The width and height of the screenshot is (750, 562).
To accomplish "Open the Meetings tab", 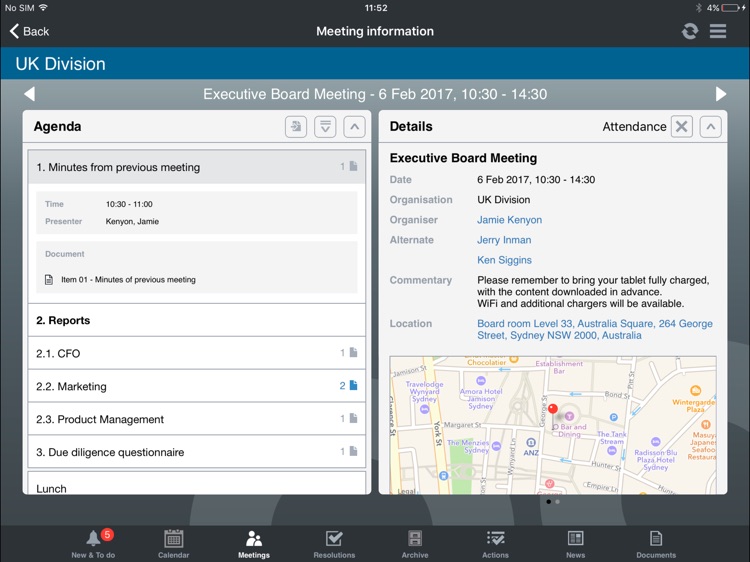I will [254, 544].
